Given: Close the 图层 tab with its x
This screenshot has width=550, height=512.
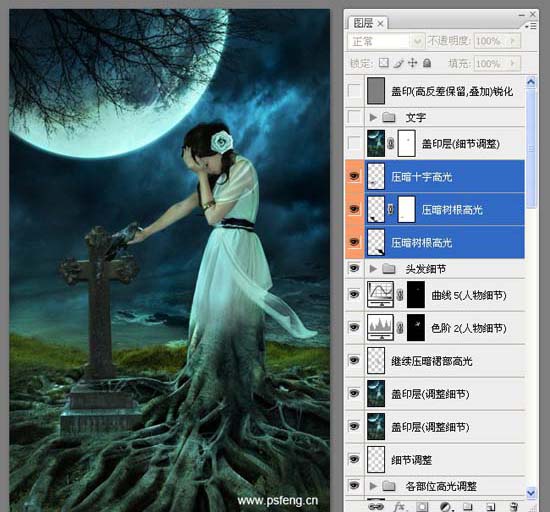Looking at the screenshot, I should pos(380,24).
